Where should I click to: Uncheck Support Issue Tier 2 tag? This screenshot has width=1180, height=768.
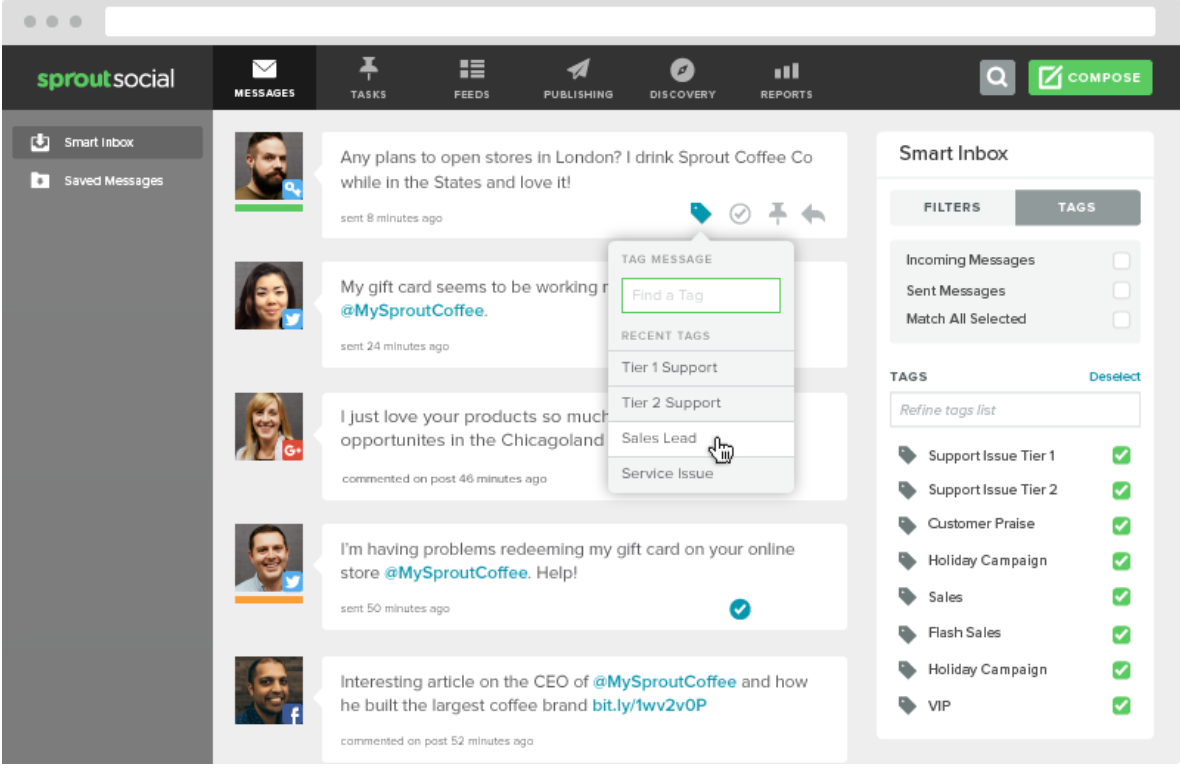point(1121,490)
